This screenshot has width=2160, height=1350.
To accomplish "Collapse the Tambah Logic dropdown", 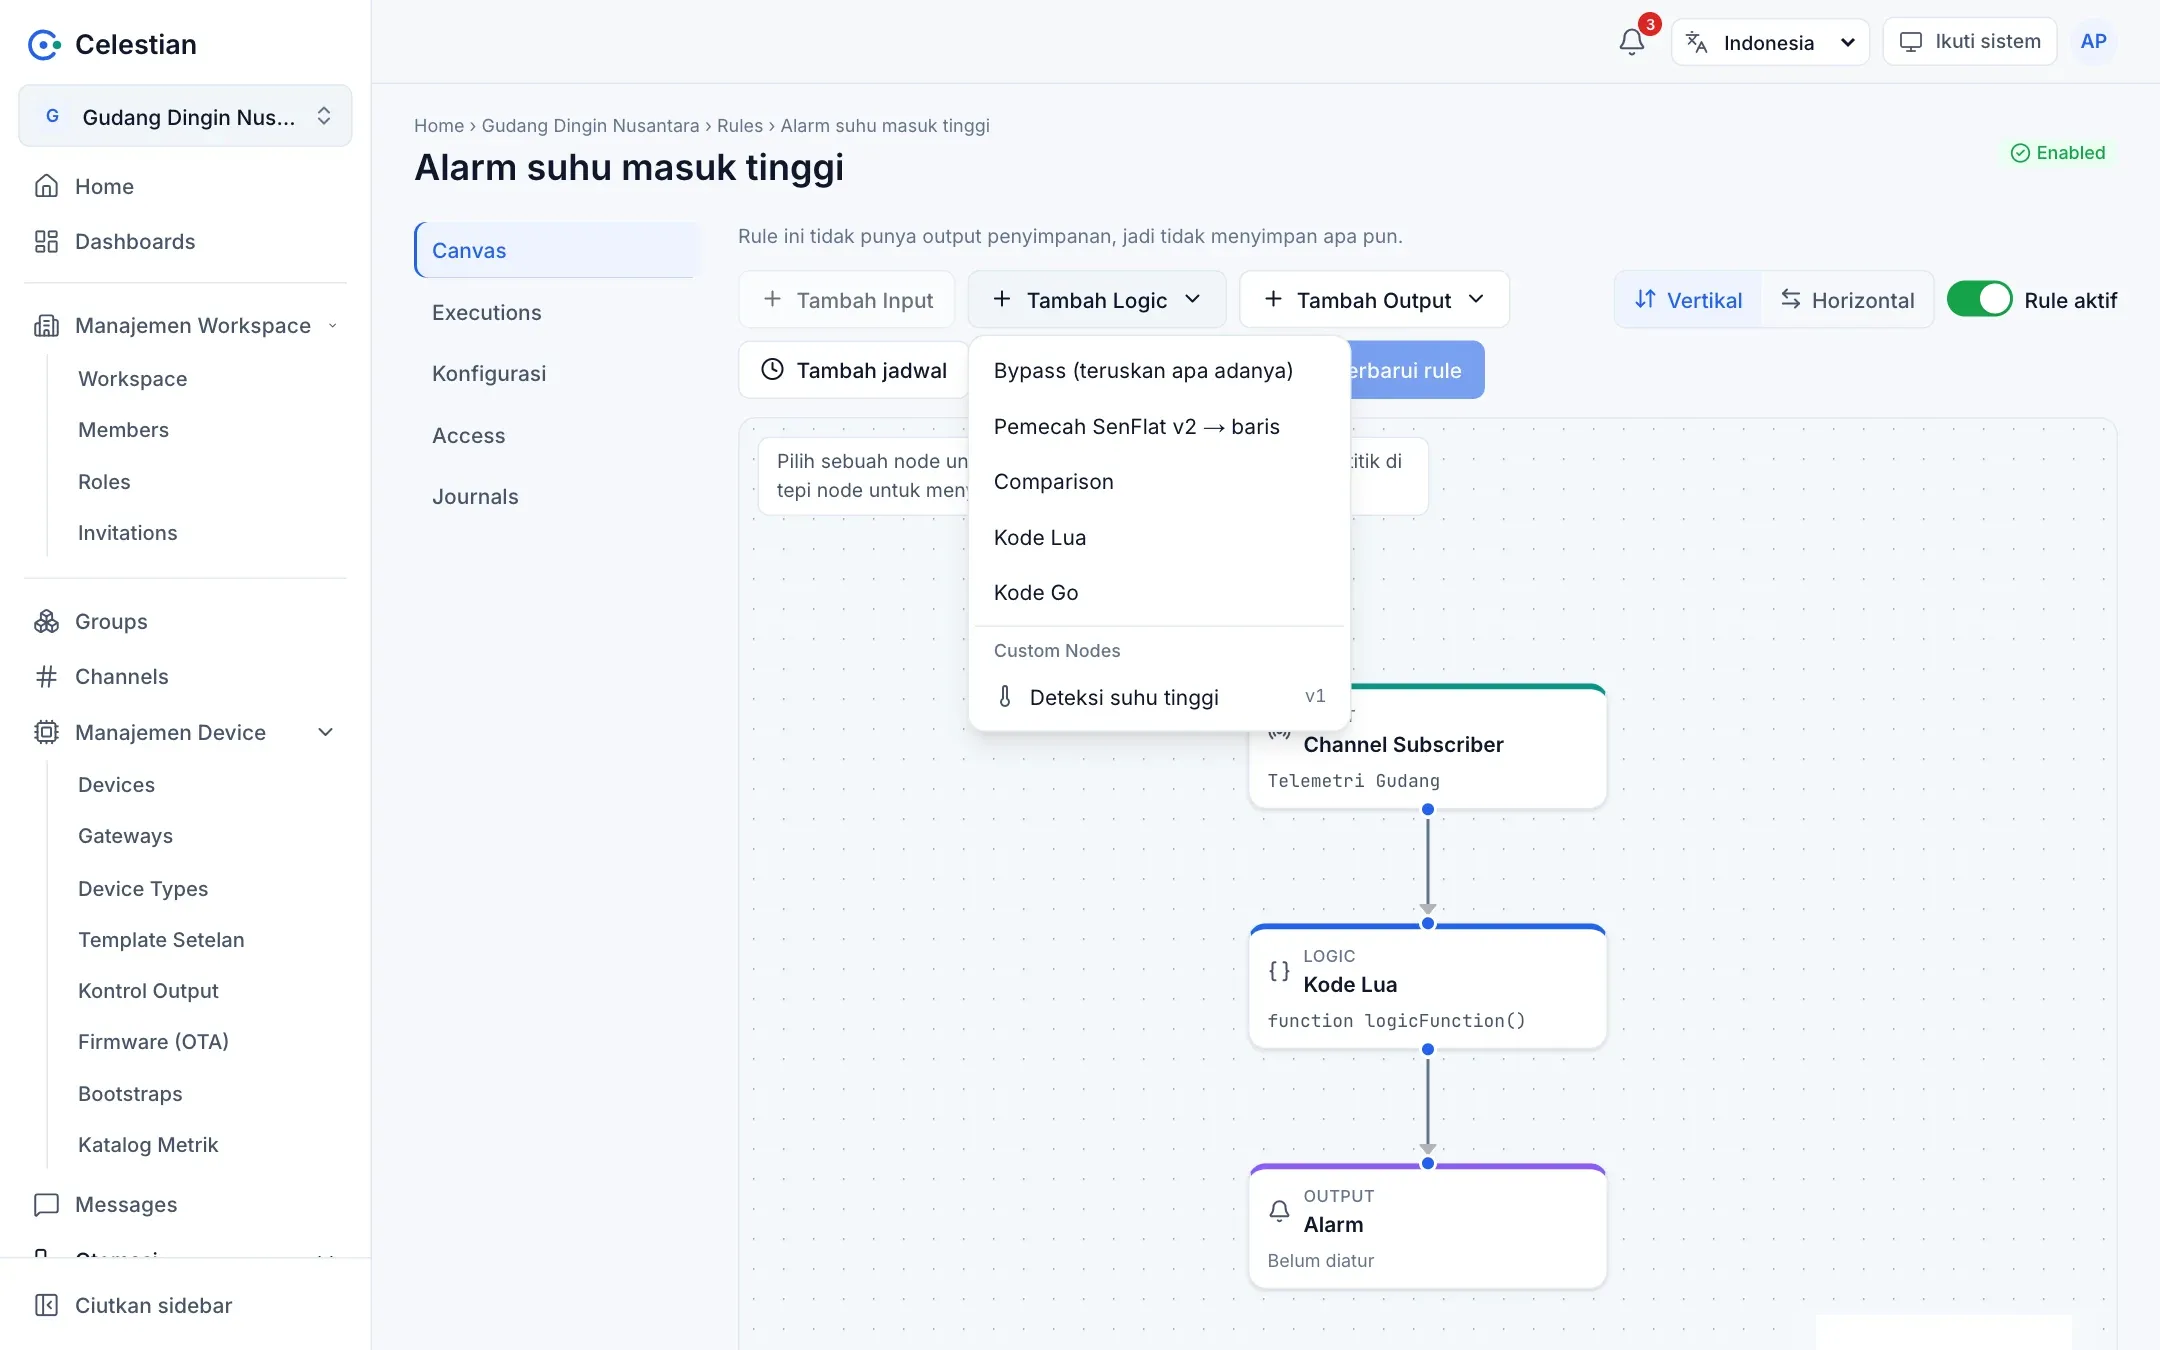I will (x=1097, y=299).
